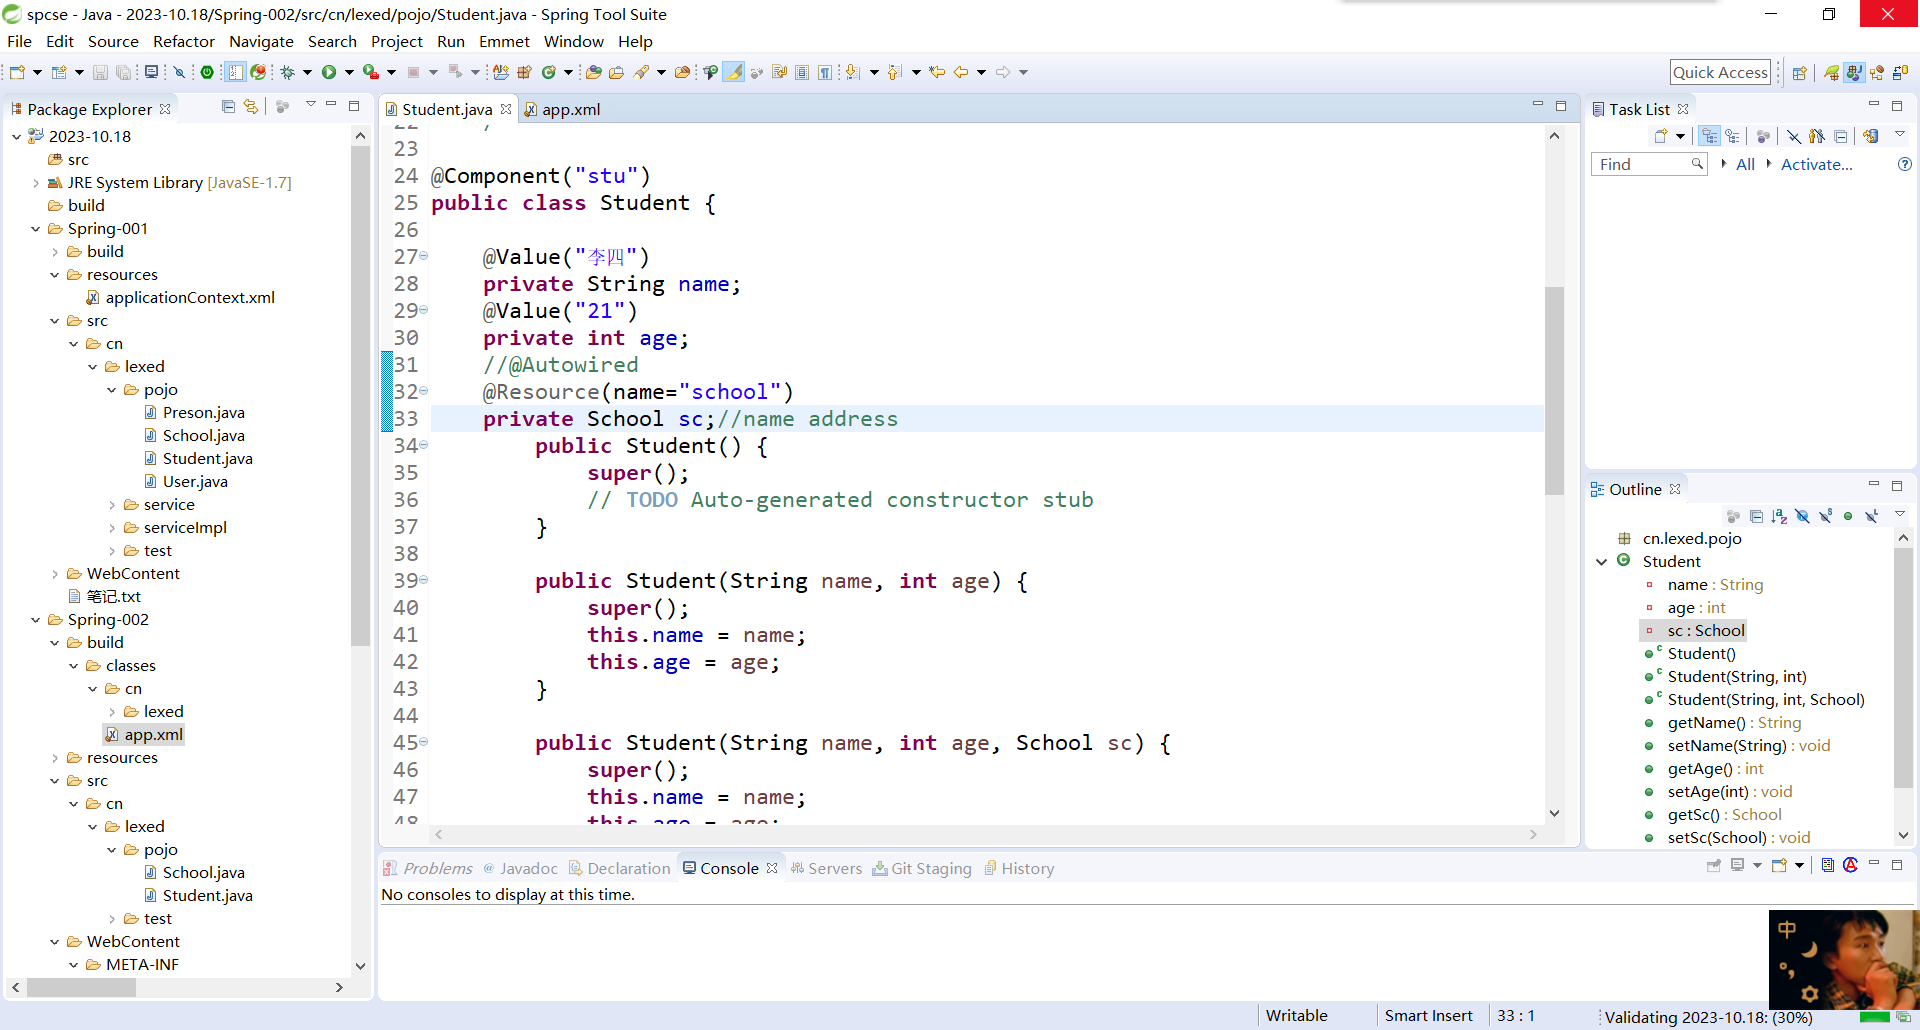The image size is (1920, 1030).
Task: Click the Activate... link in Task List
Action: (x=1816, y=164)
